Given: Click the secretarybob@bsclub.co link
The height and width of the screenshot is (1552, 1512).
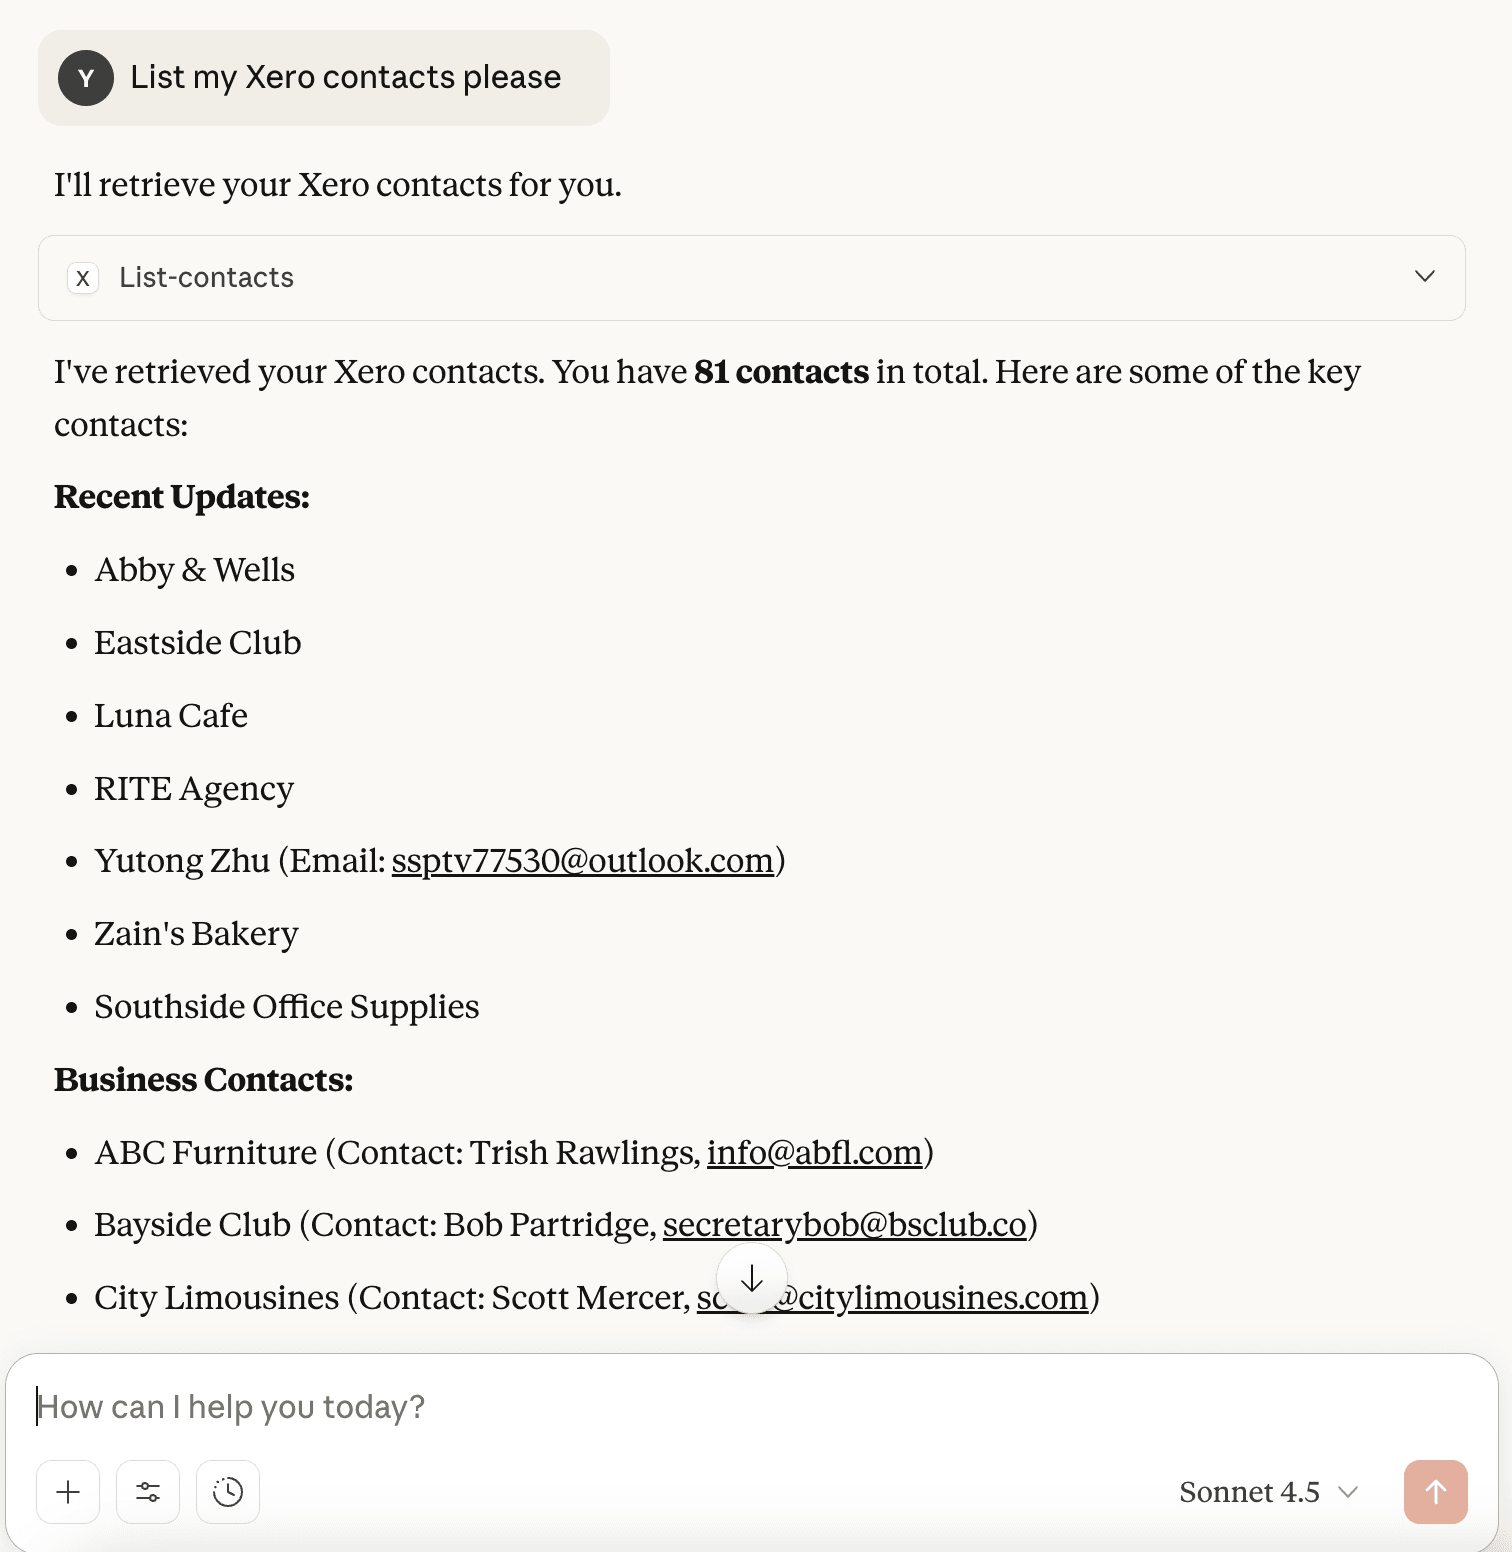Looking at the screenshot, I should 844,1225.
